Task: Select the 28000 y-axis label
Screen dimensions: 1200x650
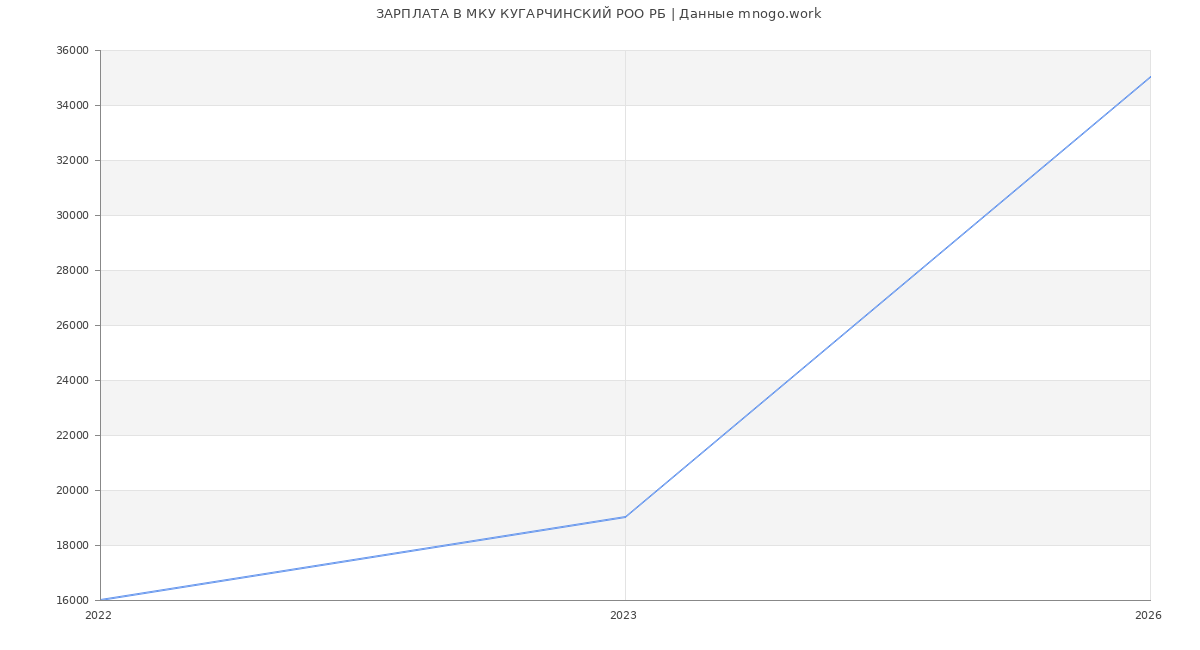Action: pyautogui.click(x=74, y=271)
